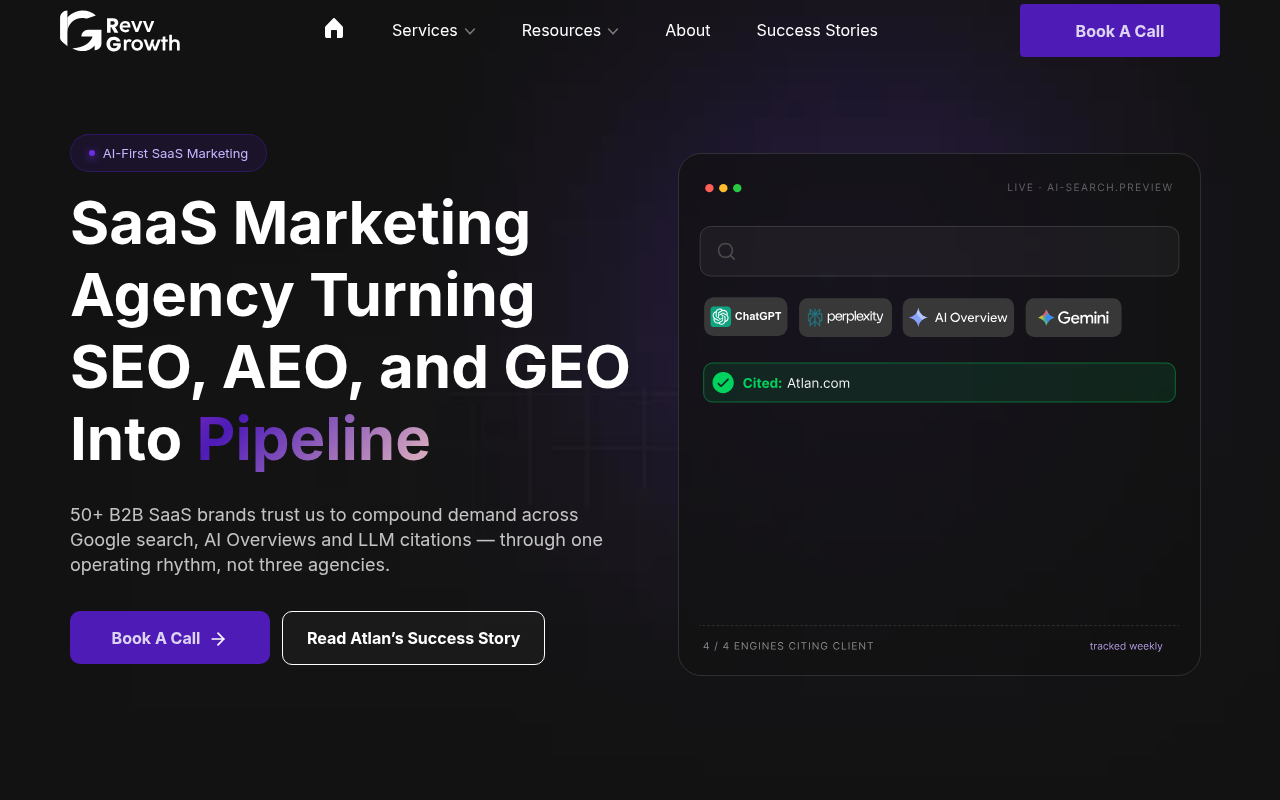Expand the Services dropdown menu

(434, 30)
